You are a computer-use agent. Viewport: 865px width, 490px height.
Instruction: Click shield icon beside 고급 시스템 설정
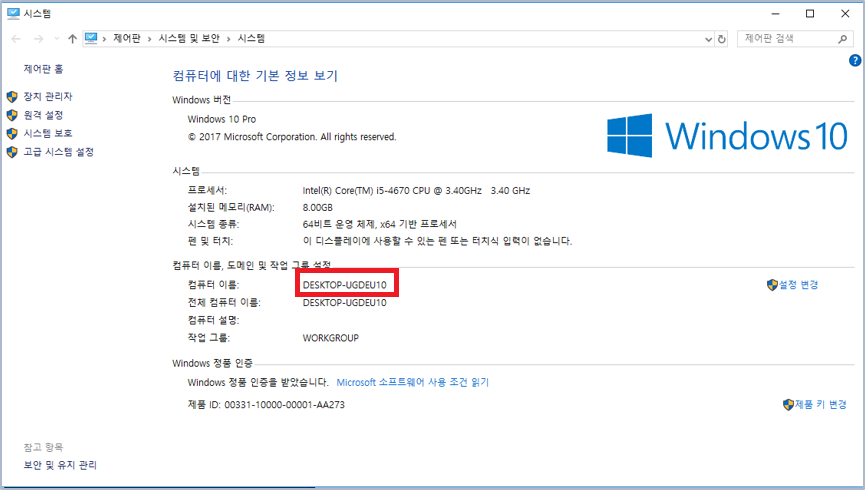(12, 152)
